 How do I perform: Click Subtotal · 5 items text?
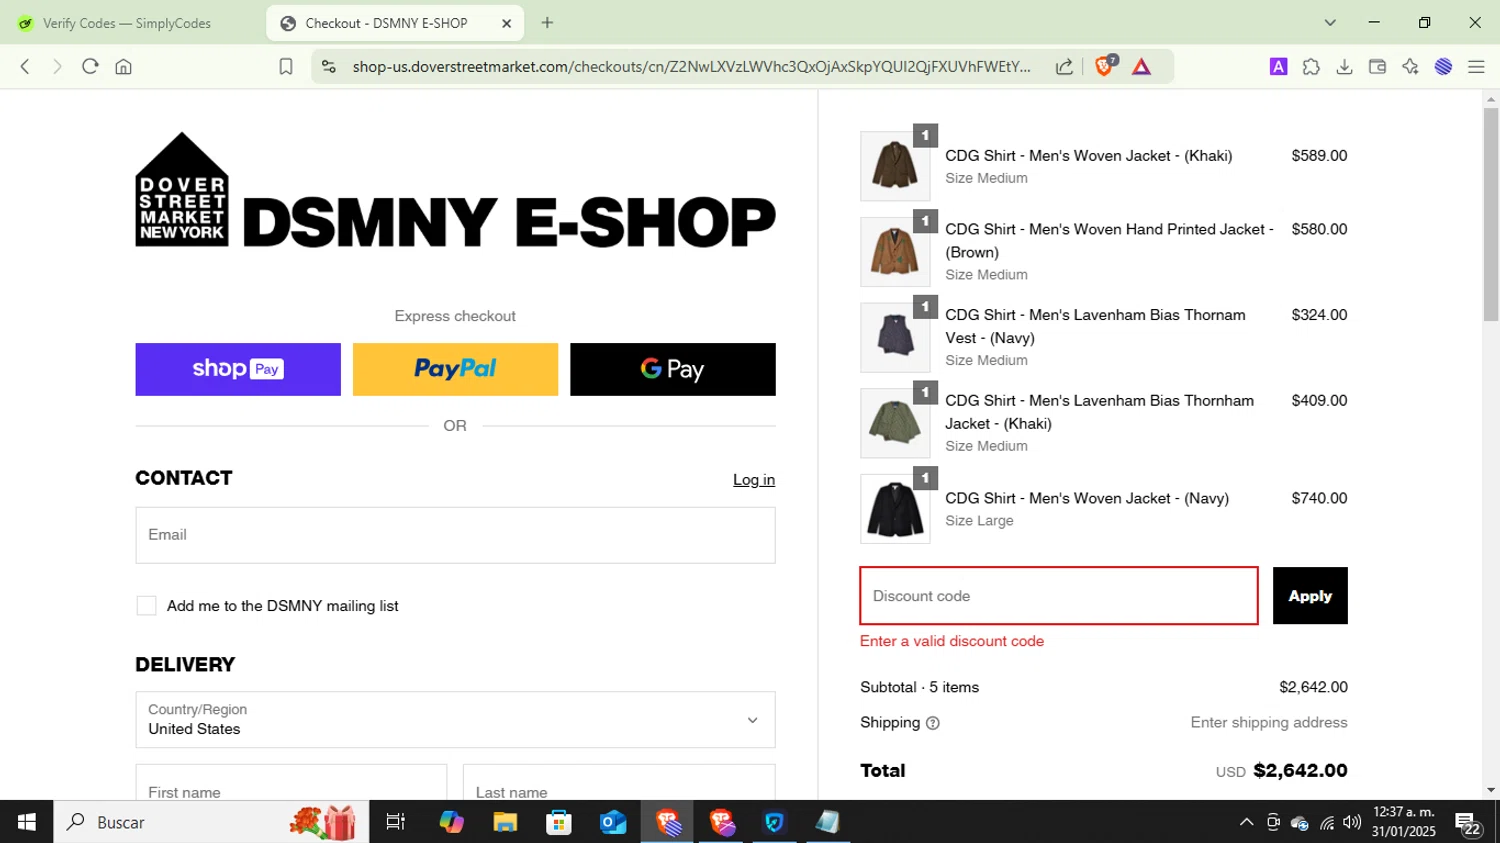(x=920, y=687)
